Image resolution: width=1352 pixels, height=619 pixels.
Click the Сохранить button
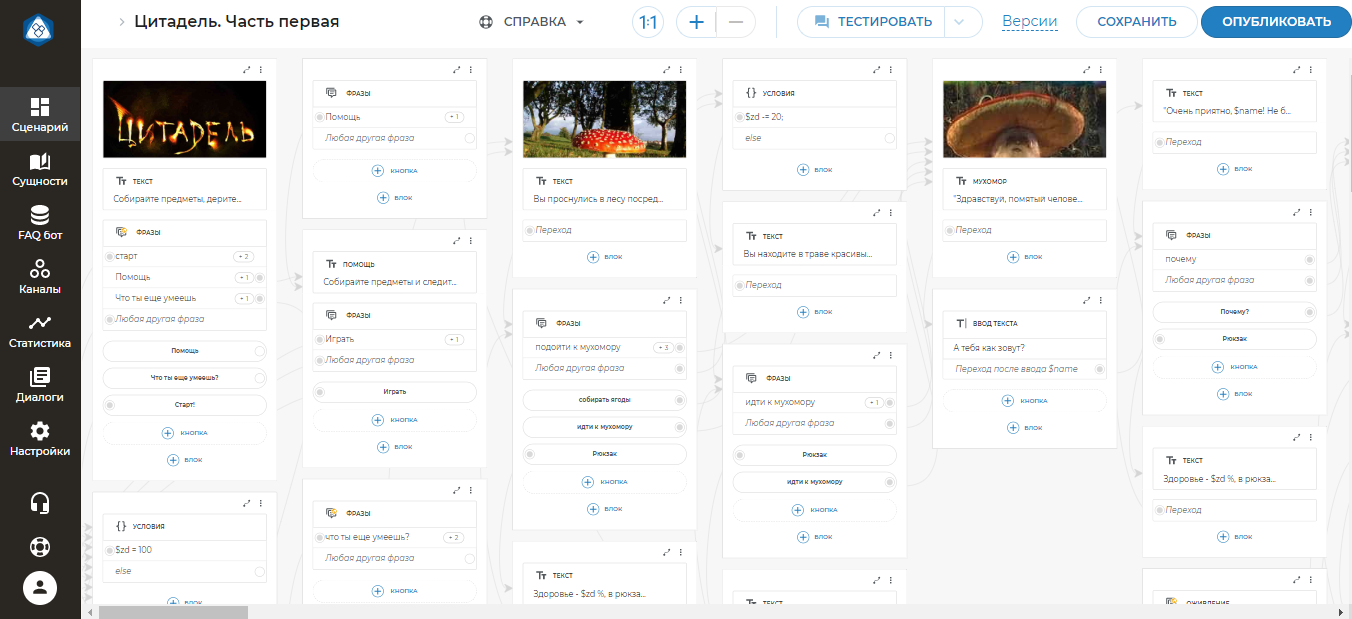(1136, 22)
